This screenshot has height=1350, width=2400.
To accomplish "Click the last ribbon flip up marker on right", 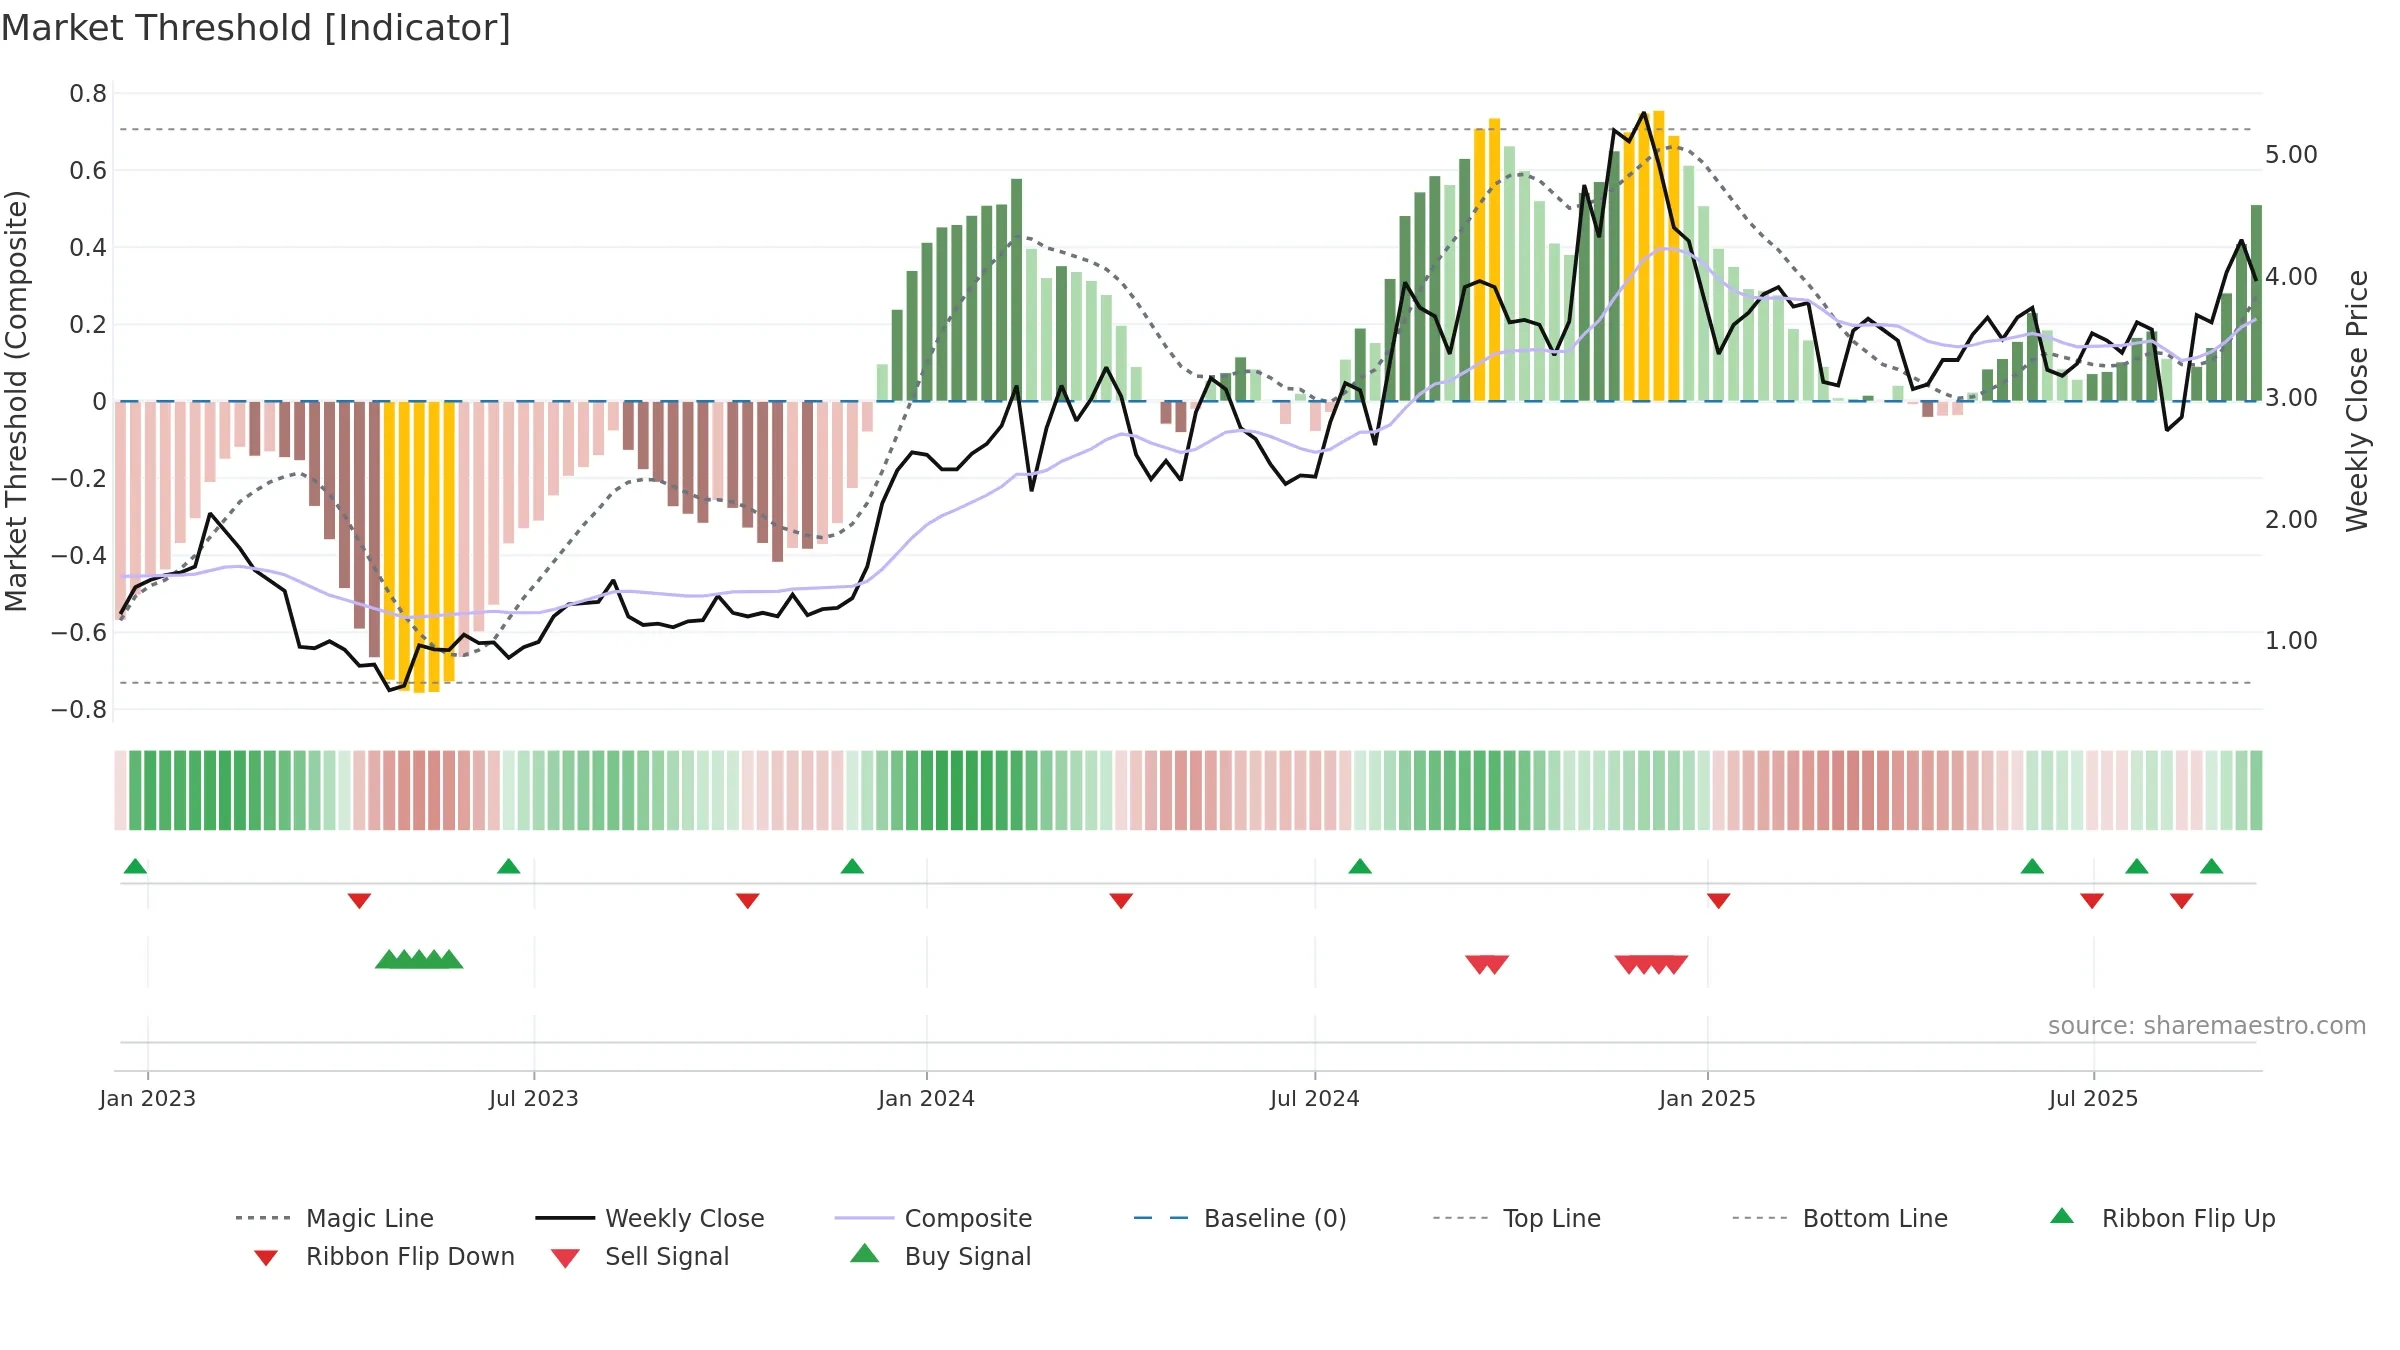I will coord(2211,866).
